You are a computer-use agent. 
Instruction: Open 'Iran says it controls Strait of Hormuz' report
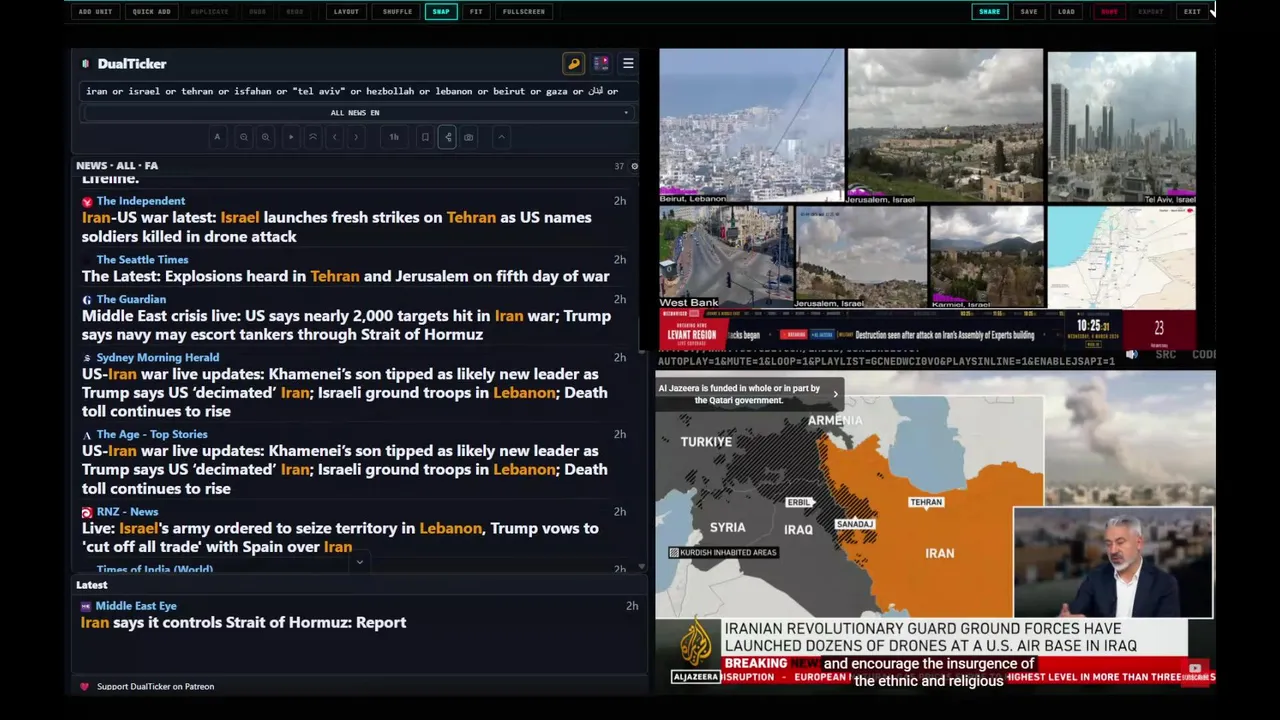[x=243, y=622]
